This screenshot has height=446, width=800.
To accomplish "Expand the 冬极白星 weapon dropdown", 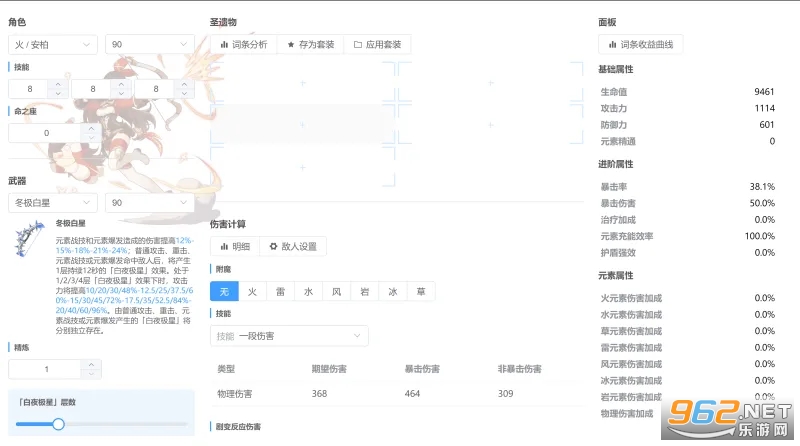I will 53,203.
